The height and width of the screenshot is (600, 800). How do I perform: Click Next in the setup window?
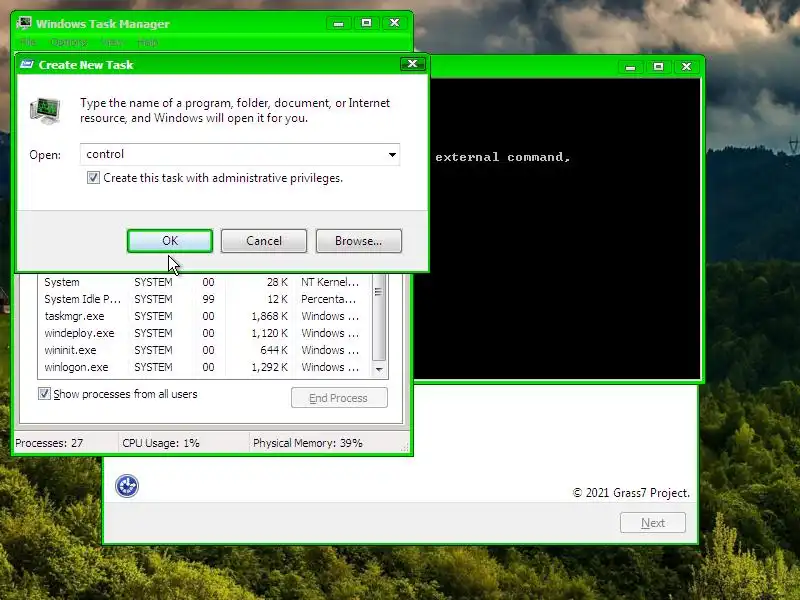tap(653, 523)
